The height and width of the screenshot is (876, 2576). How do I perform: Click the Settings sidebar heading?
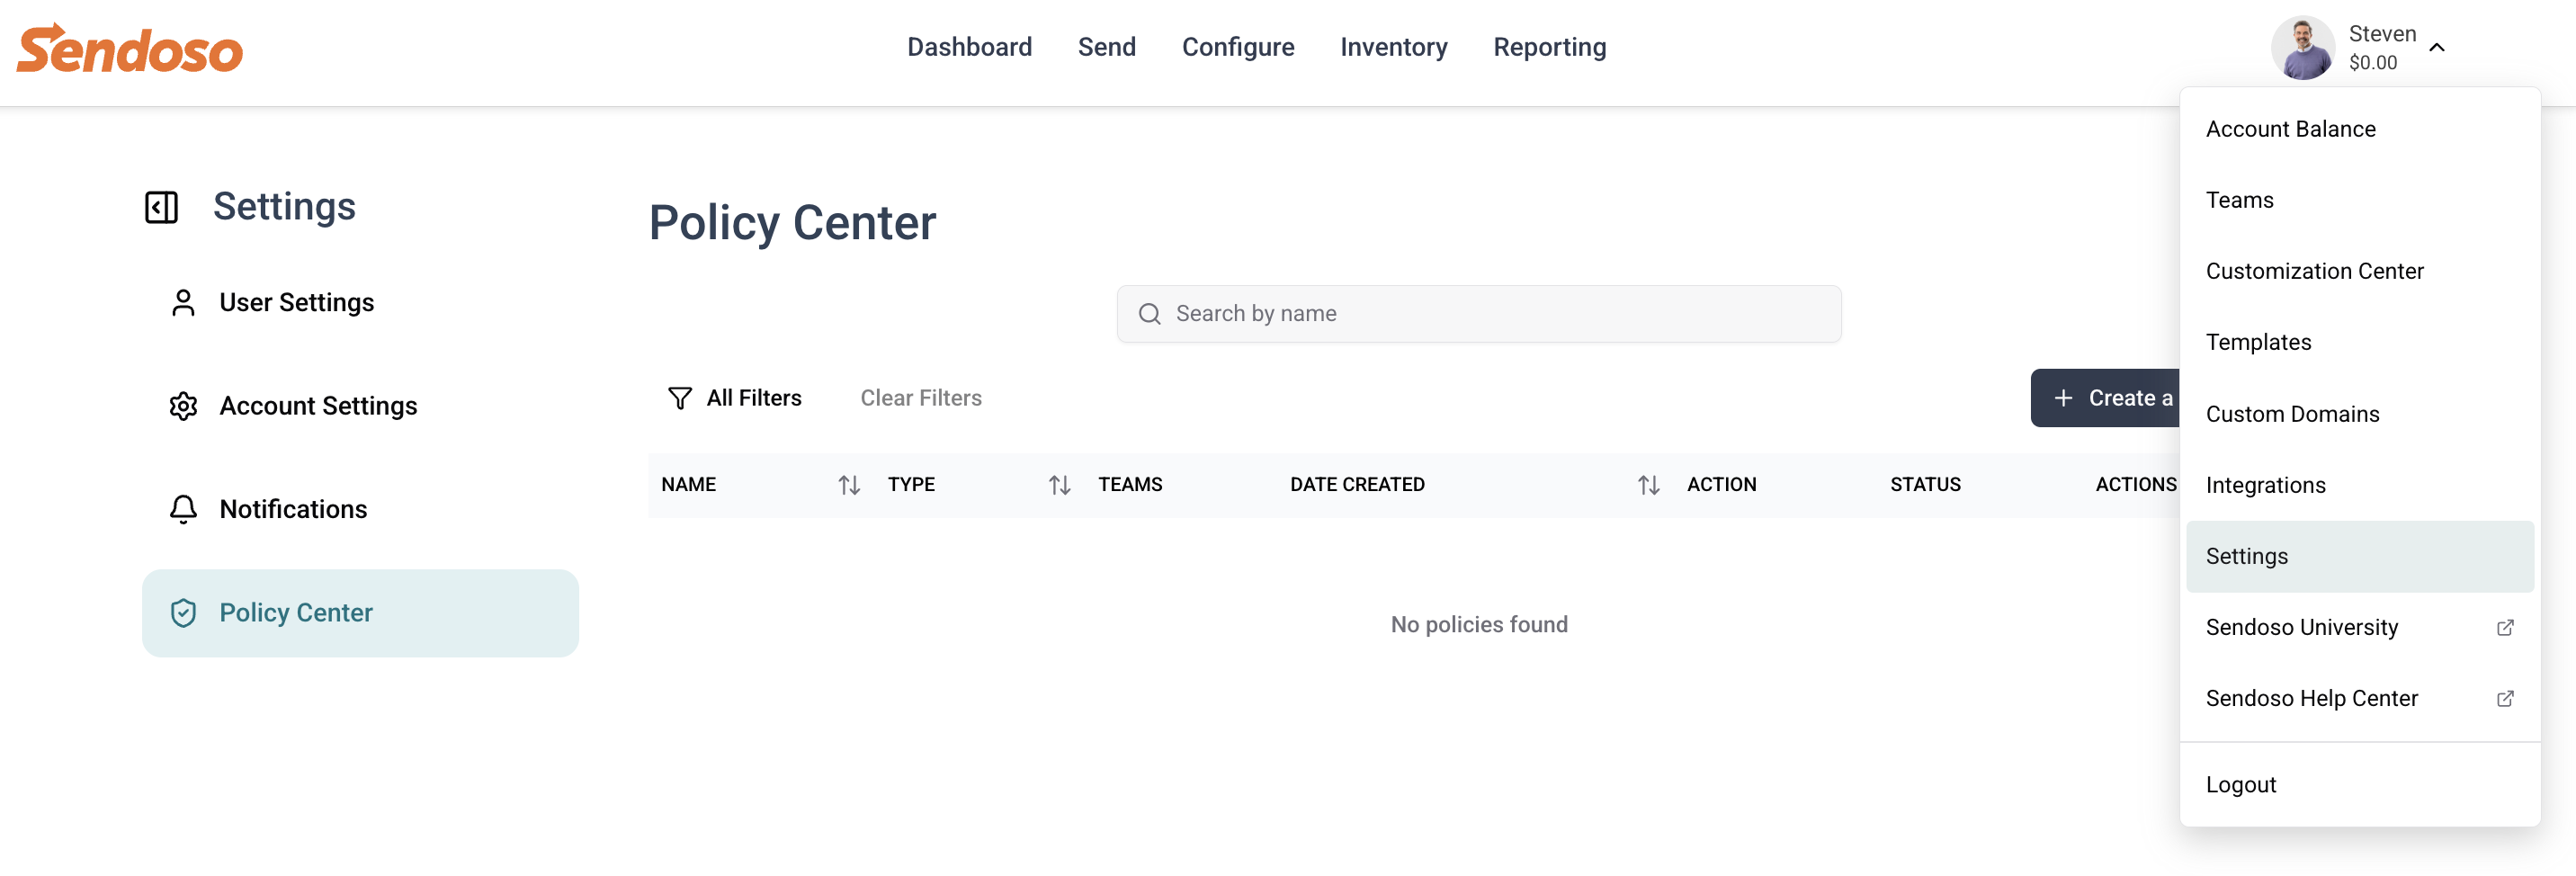[x=284, y=207]
